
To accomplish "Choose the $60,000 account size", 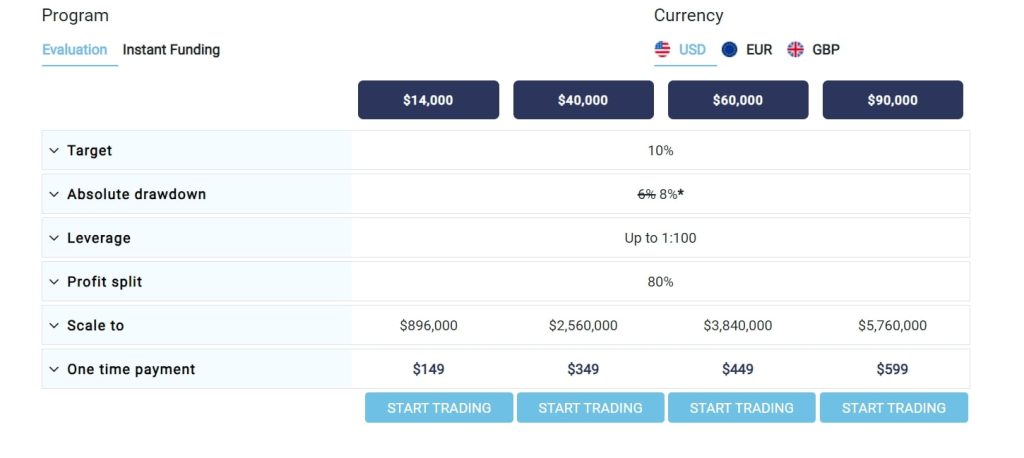I will [x=738, y=100].
